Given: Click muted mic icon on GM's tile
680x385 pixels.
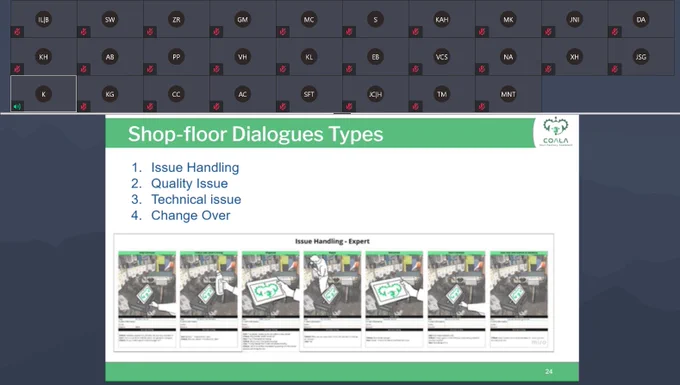Looking at the screenshot, I should (216, 32).
